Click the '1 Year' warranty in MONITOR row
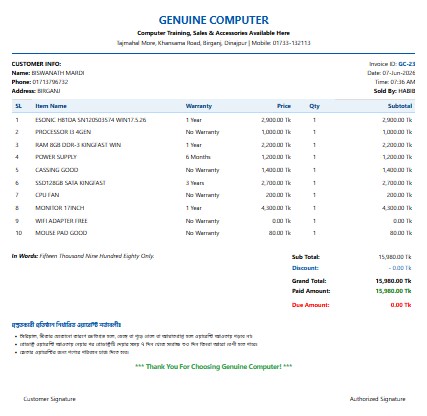The height and width of the screenshot is (416, 427). tap(194, 208)
